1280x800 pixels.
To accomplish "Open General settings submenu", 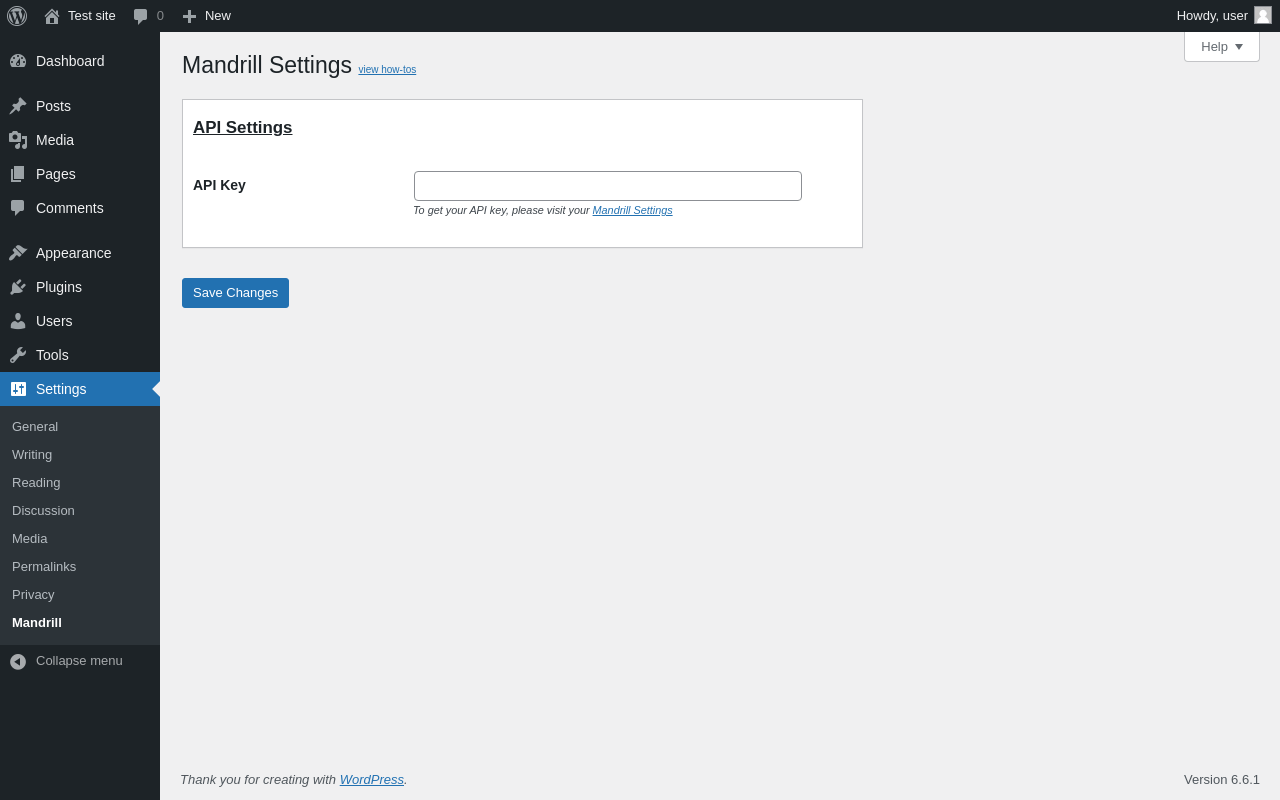I will coord(80,427).
